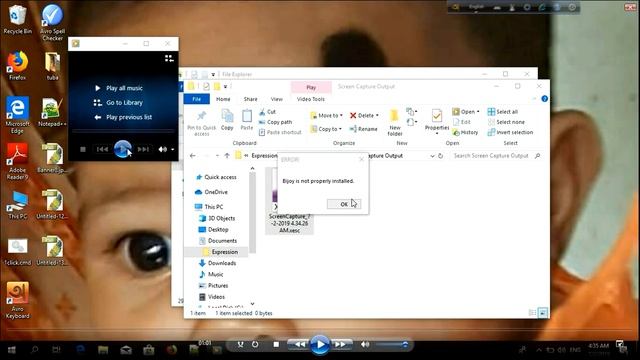Refresh the Explorer folder view
Image resolution: width=640 pixels, height=360 pixels.
pos(440,156)
